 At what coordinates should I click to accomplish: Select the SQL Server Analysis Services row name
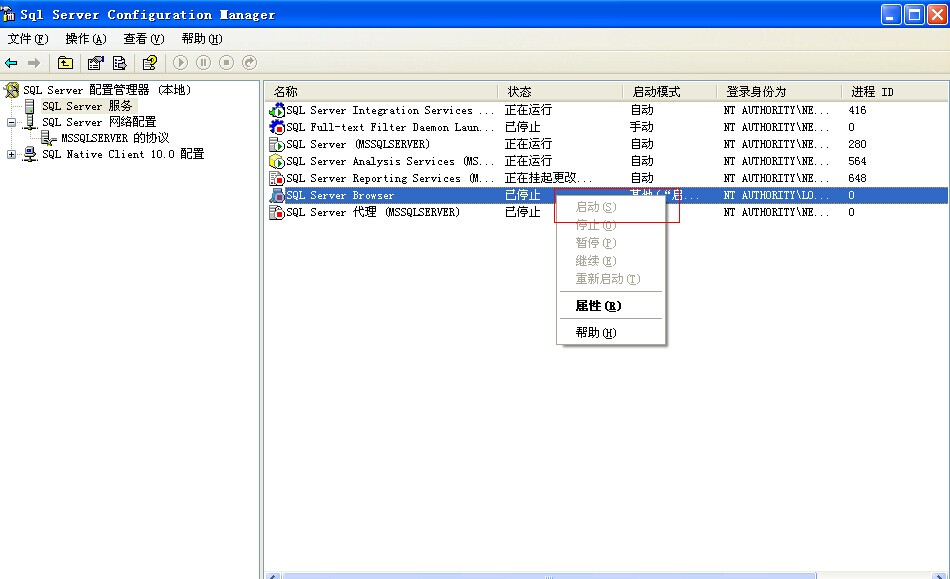[390, 161]
